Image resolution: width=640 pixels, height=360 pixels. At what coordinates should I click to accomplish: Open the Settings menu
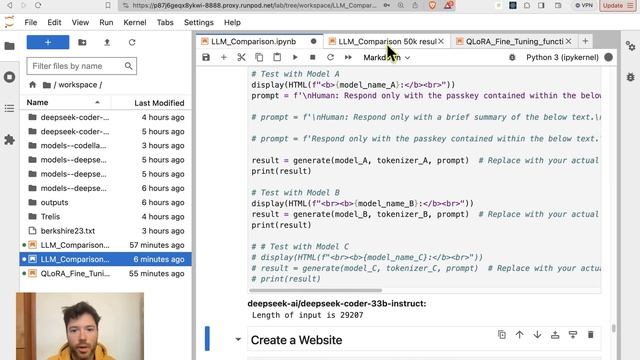pyautogui.click(x=199, y=22)
